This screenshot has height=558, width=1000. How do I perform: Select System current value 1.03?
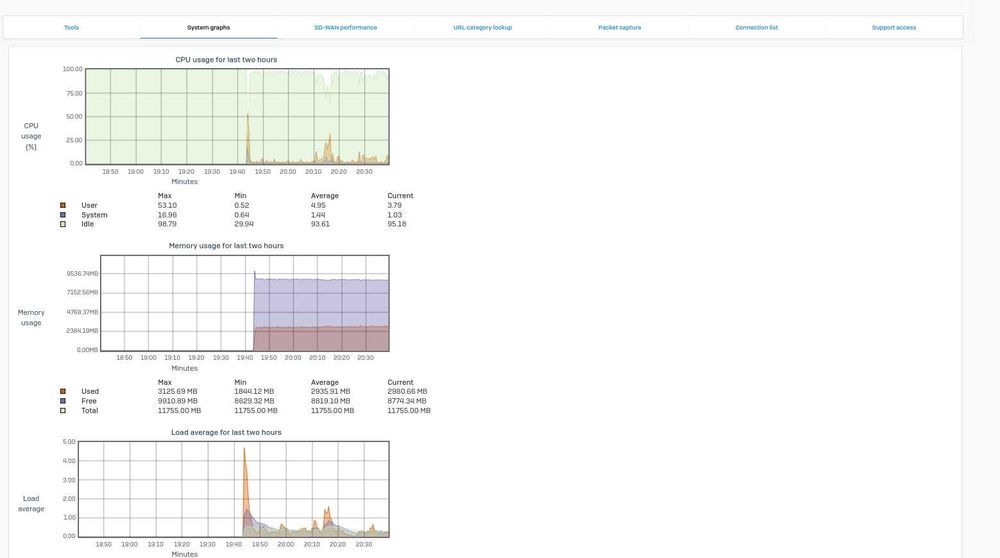394,215
